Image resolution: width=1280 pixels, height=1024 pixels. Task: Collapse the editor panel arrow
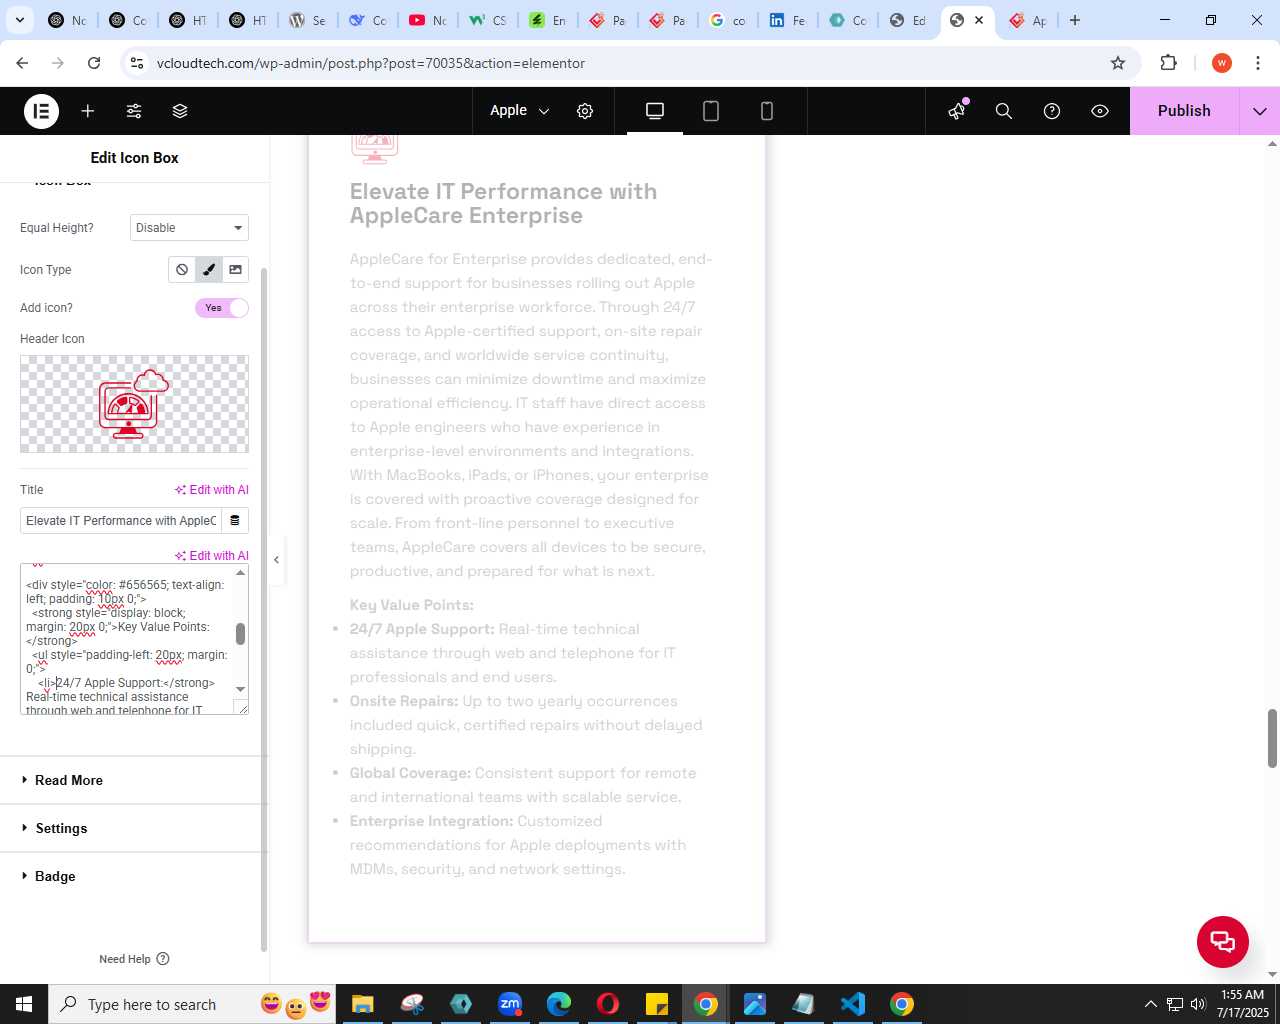(x=277, y=560)
